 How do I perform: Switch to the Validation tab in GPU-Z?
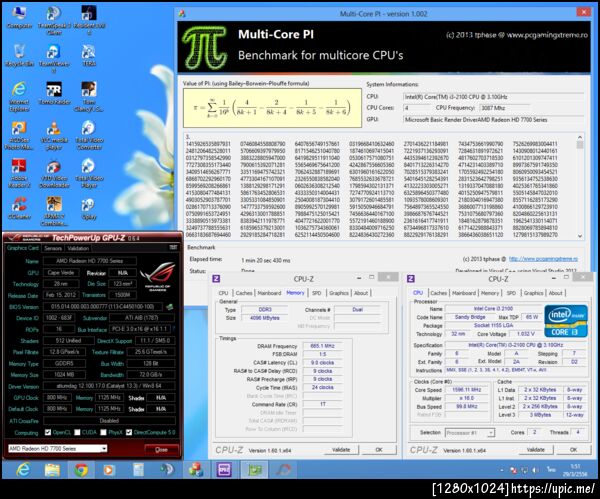78,248
